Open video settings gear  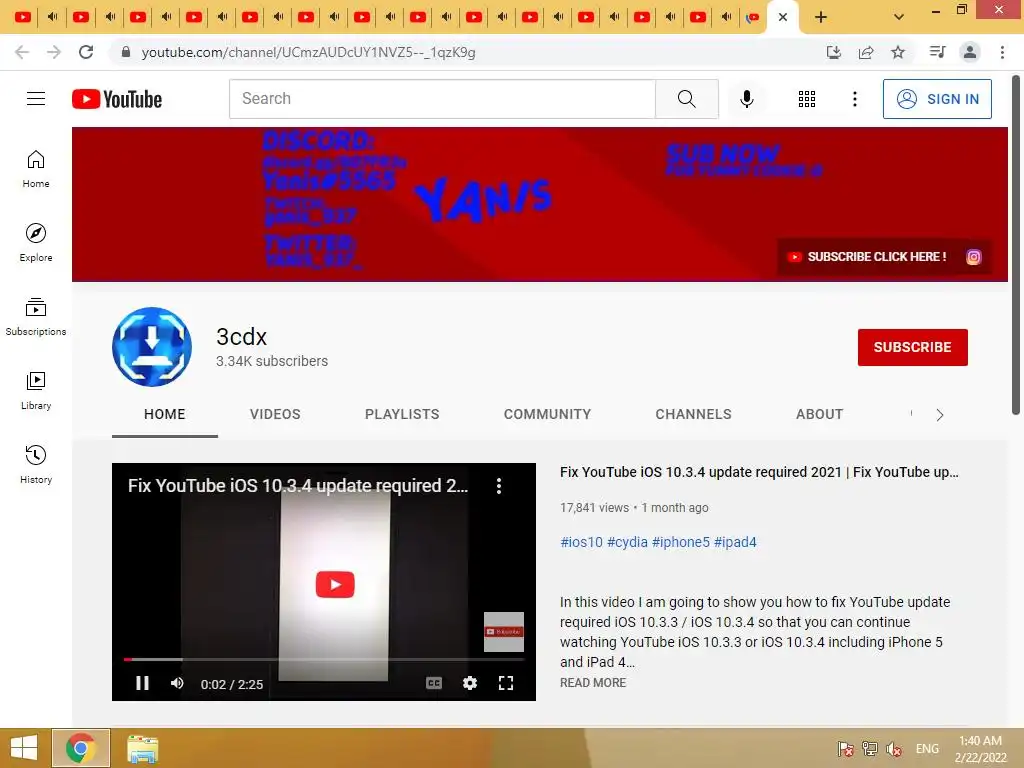[x=470, y=683]
